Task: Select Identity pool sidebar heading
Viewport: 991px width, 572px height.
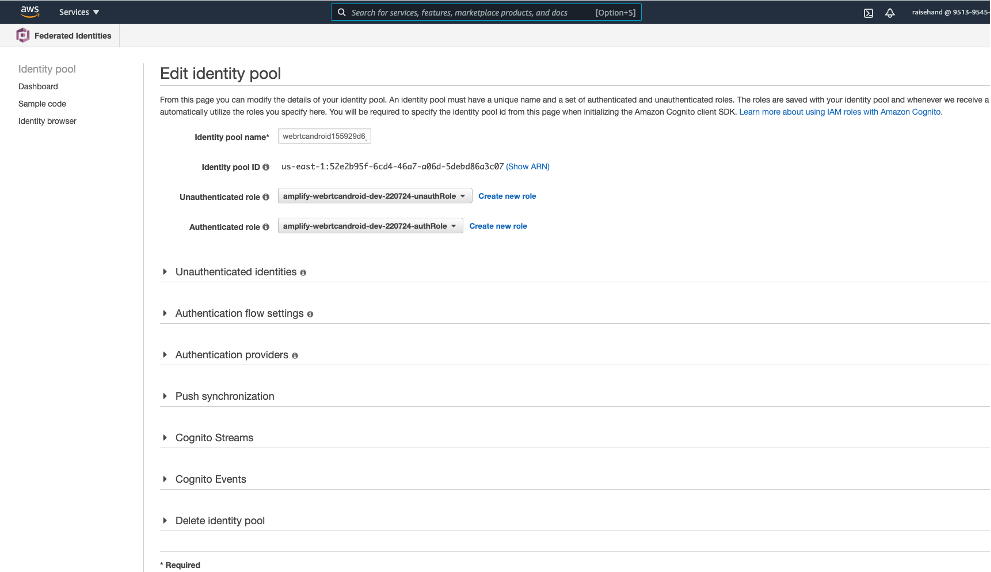Action: (47, 69)
